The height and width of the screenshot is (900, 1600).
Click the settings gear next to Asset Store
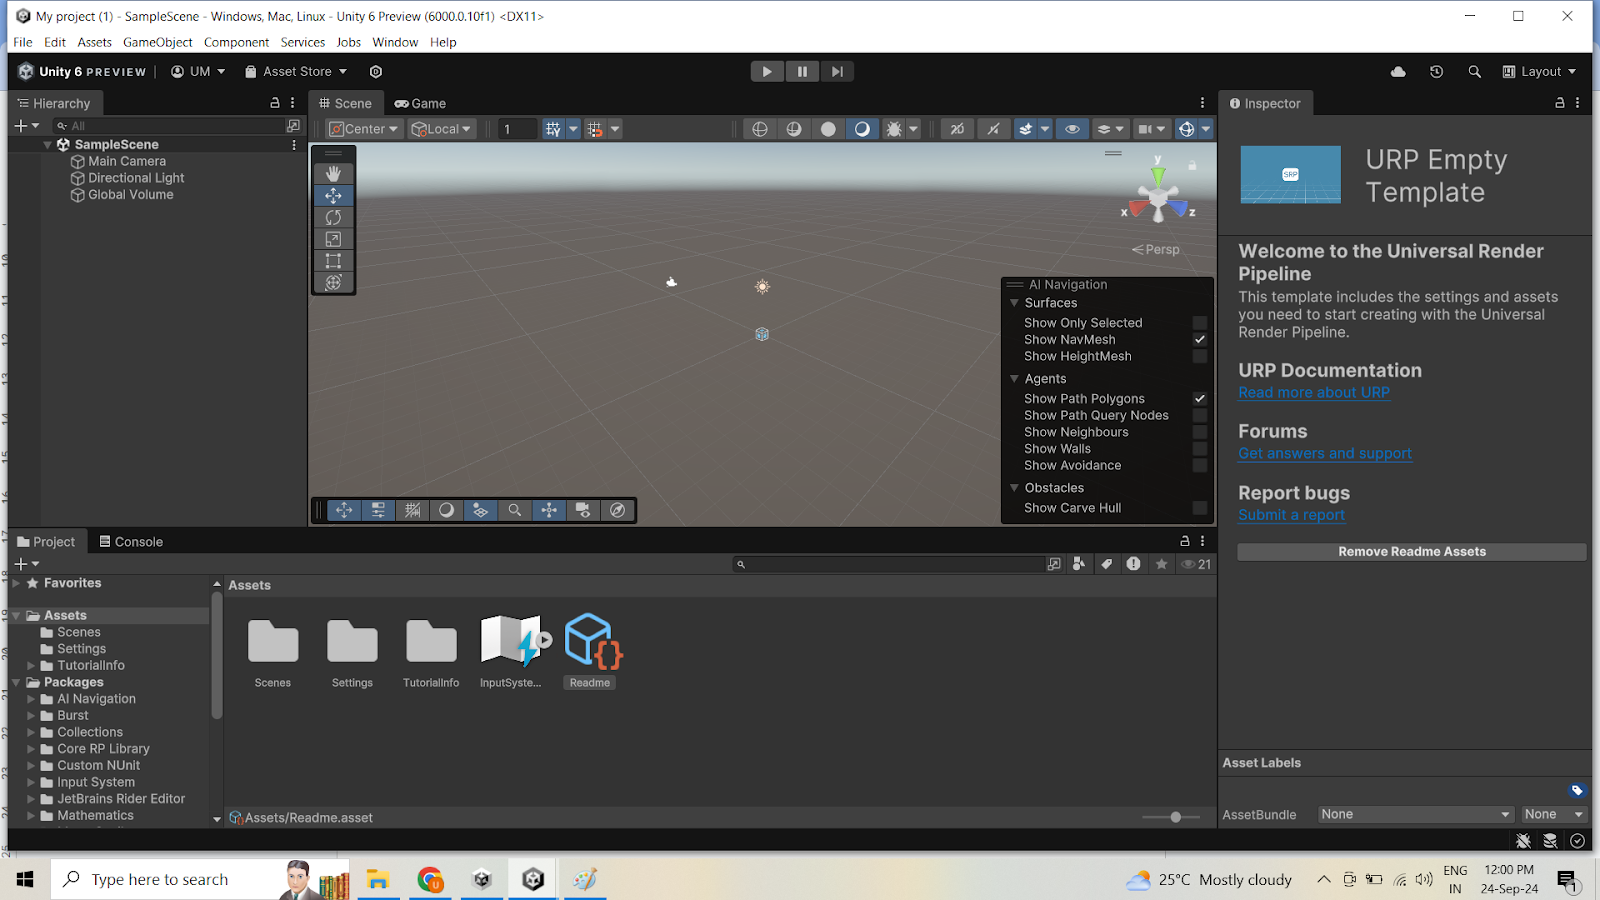coord(376,72)
